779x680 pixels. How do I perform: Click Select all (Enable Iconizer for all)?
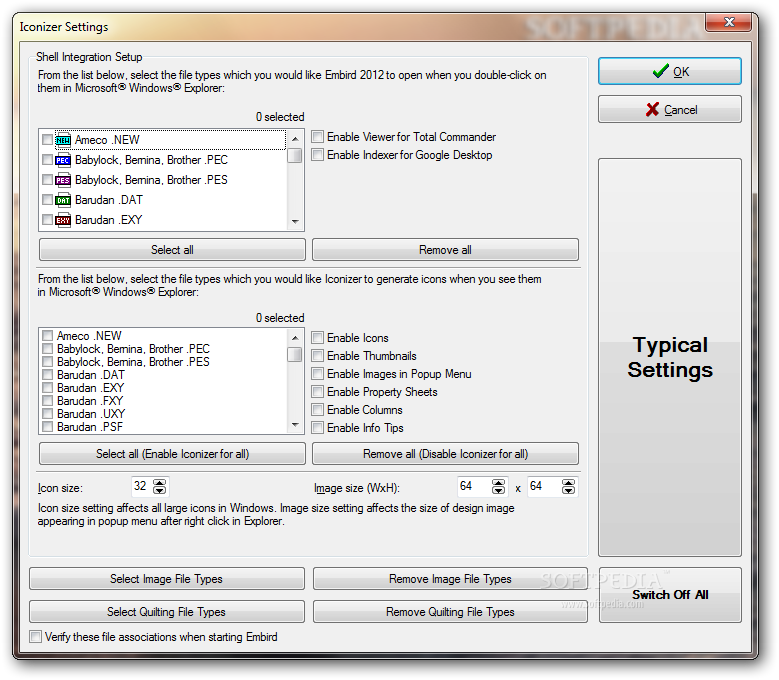point(172,453)
